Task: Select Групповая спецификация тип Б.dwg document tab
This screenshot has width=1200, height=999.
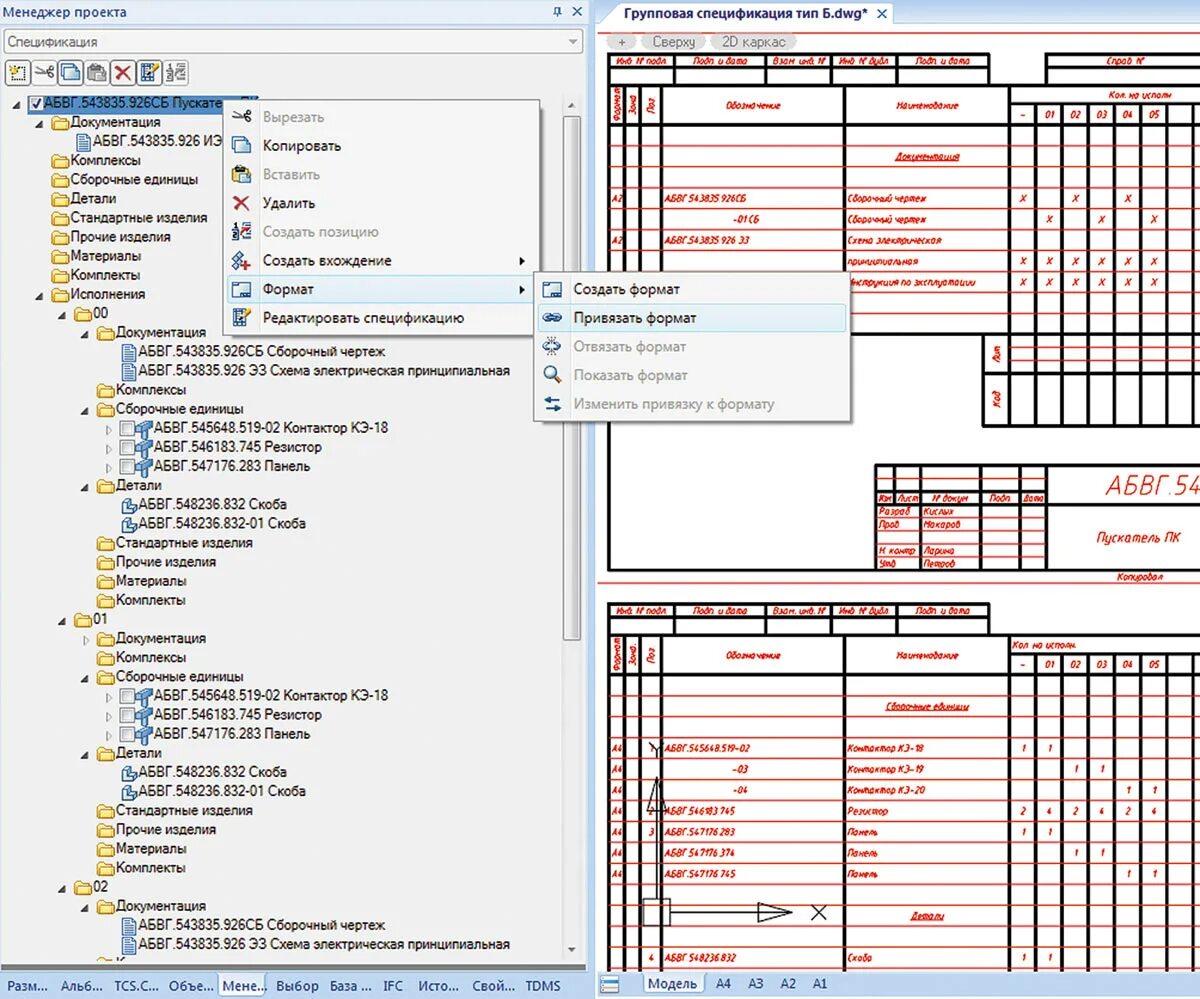Action: [x=745, y=13]
